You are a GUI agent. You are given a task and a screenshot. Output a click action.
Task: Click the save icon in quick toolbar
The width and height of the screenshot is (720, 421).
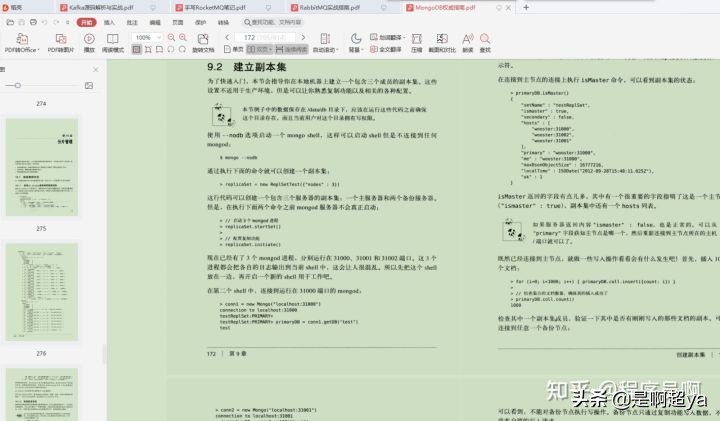coord(22,22)
